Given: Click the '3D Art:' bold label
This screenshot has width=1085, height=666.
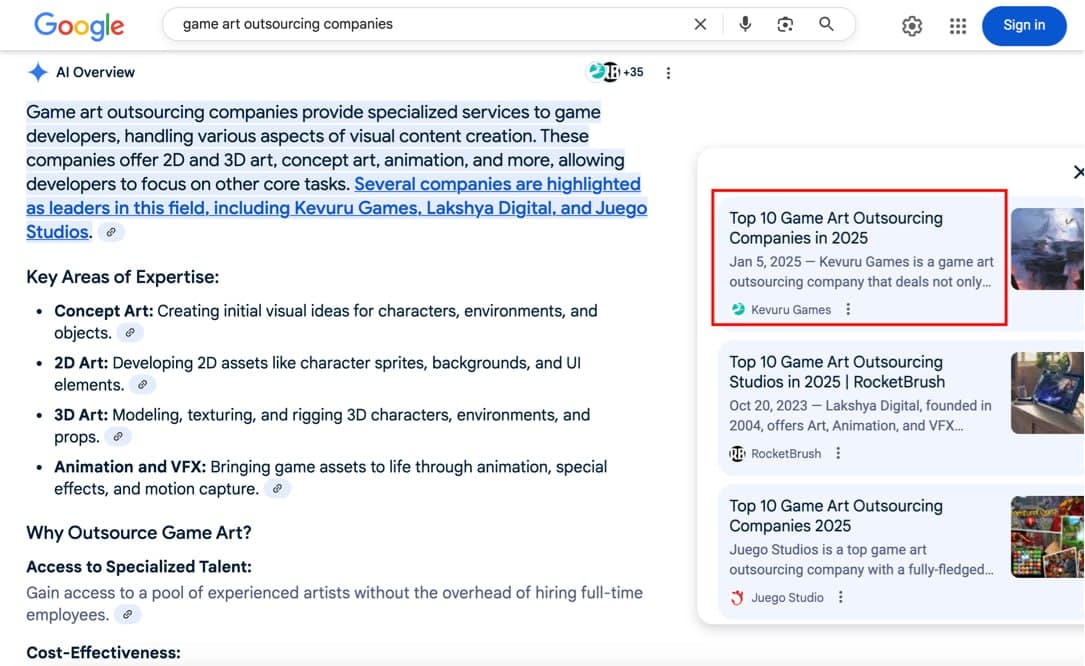Looking at the screenshot, I should tap(81, 415).
